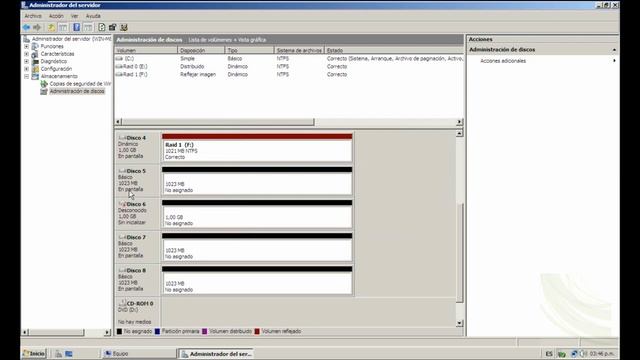Click the red Volumen reflejado legend swatch
Image resolution: width=640 pixels, height=360 pixels.
pyautogui.click(x=257, y=331)
